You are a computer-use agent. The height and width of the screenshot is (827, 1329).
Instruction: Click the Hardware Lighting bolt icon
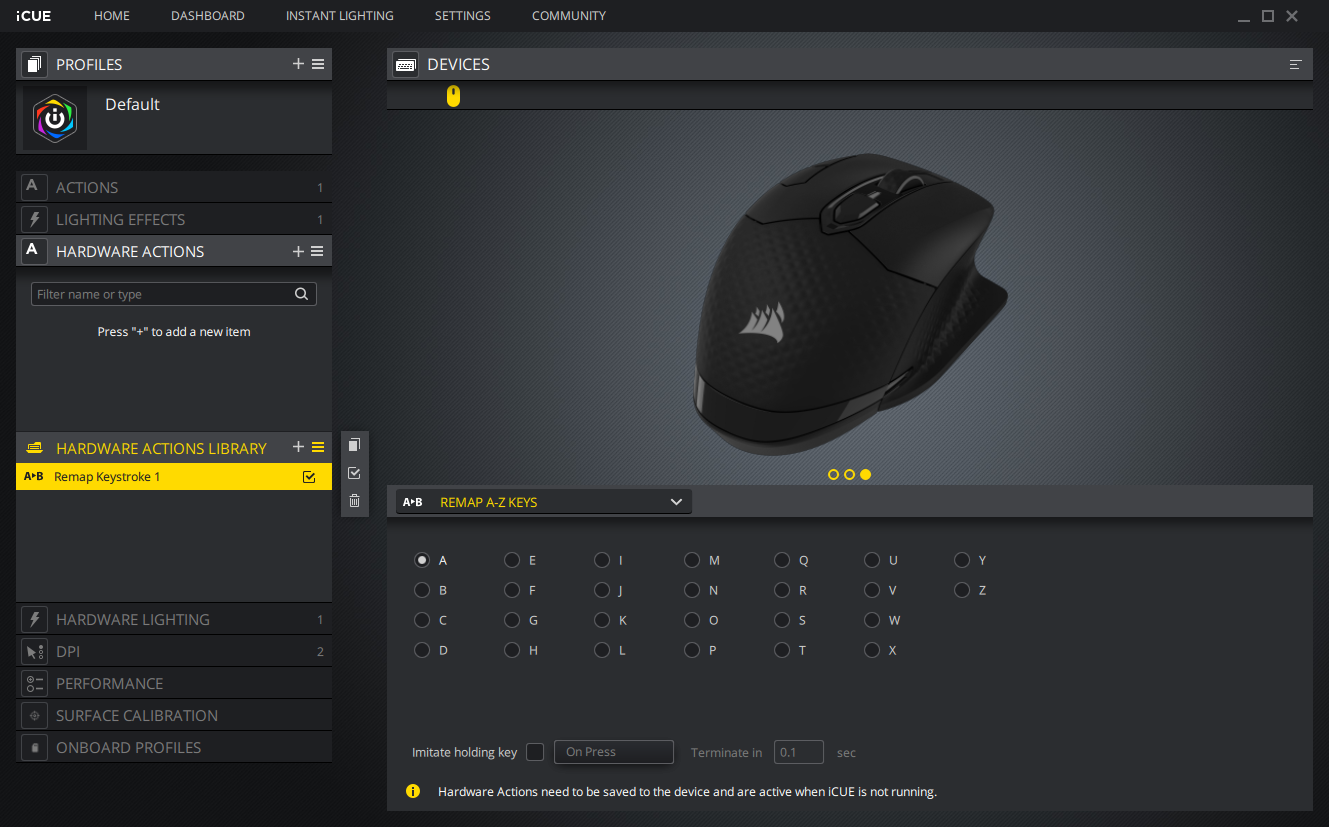tap(34, 619)
